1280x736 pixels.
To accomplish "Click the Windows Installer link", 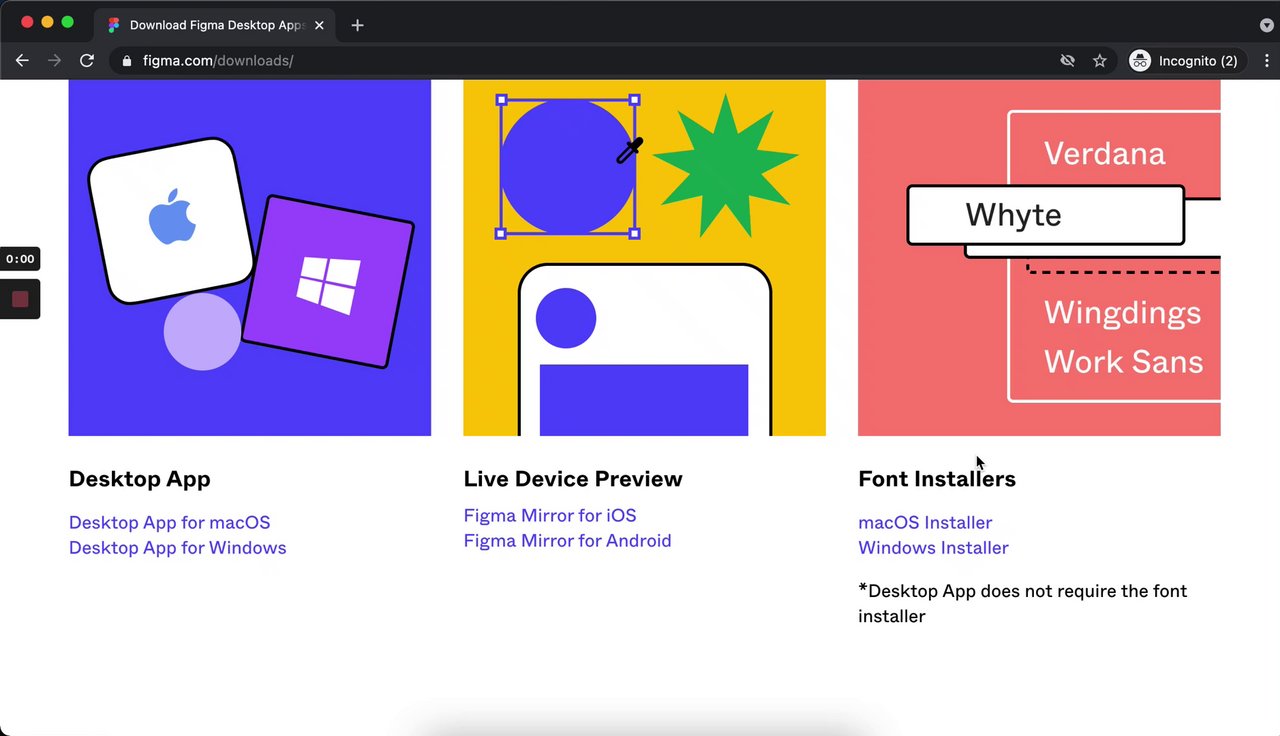I will click(933, 548).
